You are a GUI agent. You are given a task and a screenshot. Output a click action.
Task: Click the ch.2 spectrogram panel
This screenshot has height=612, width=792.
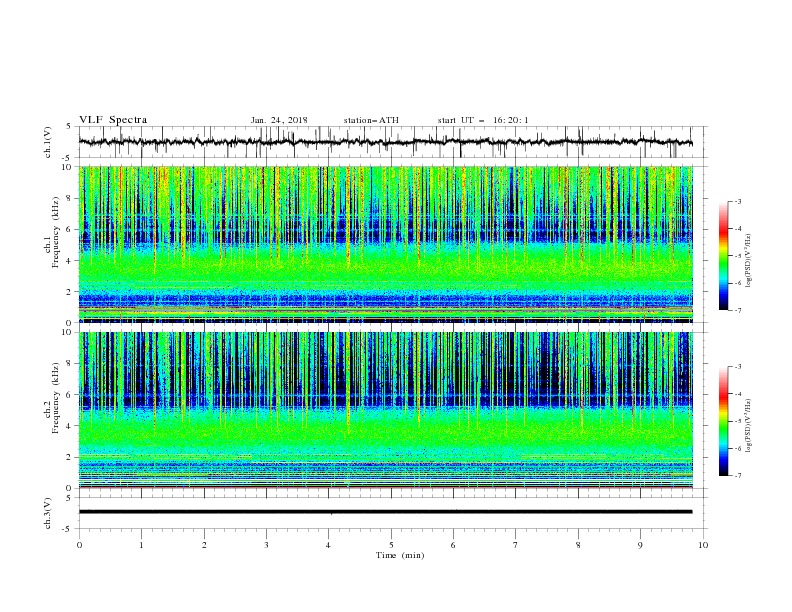click(385, 410)
